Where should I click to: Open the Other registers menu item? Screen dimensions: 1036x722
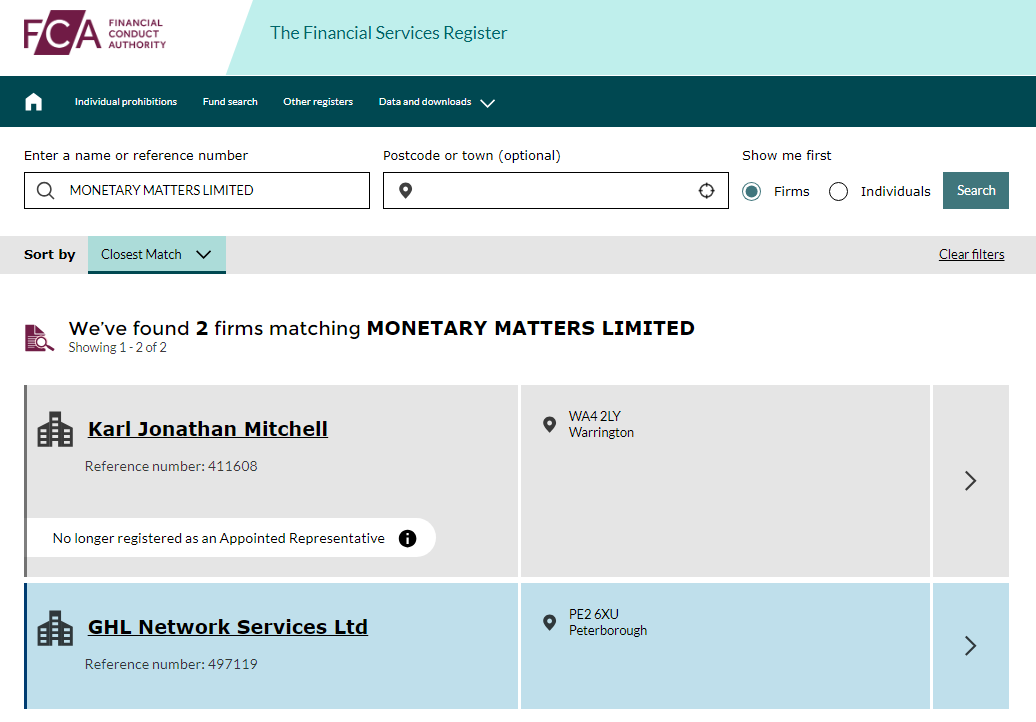click(x=318, y=102)
